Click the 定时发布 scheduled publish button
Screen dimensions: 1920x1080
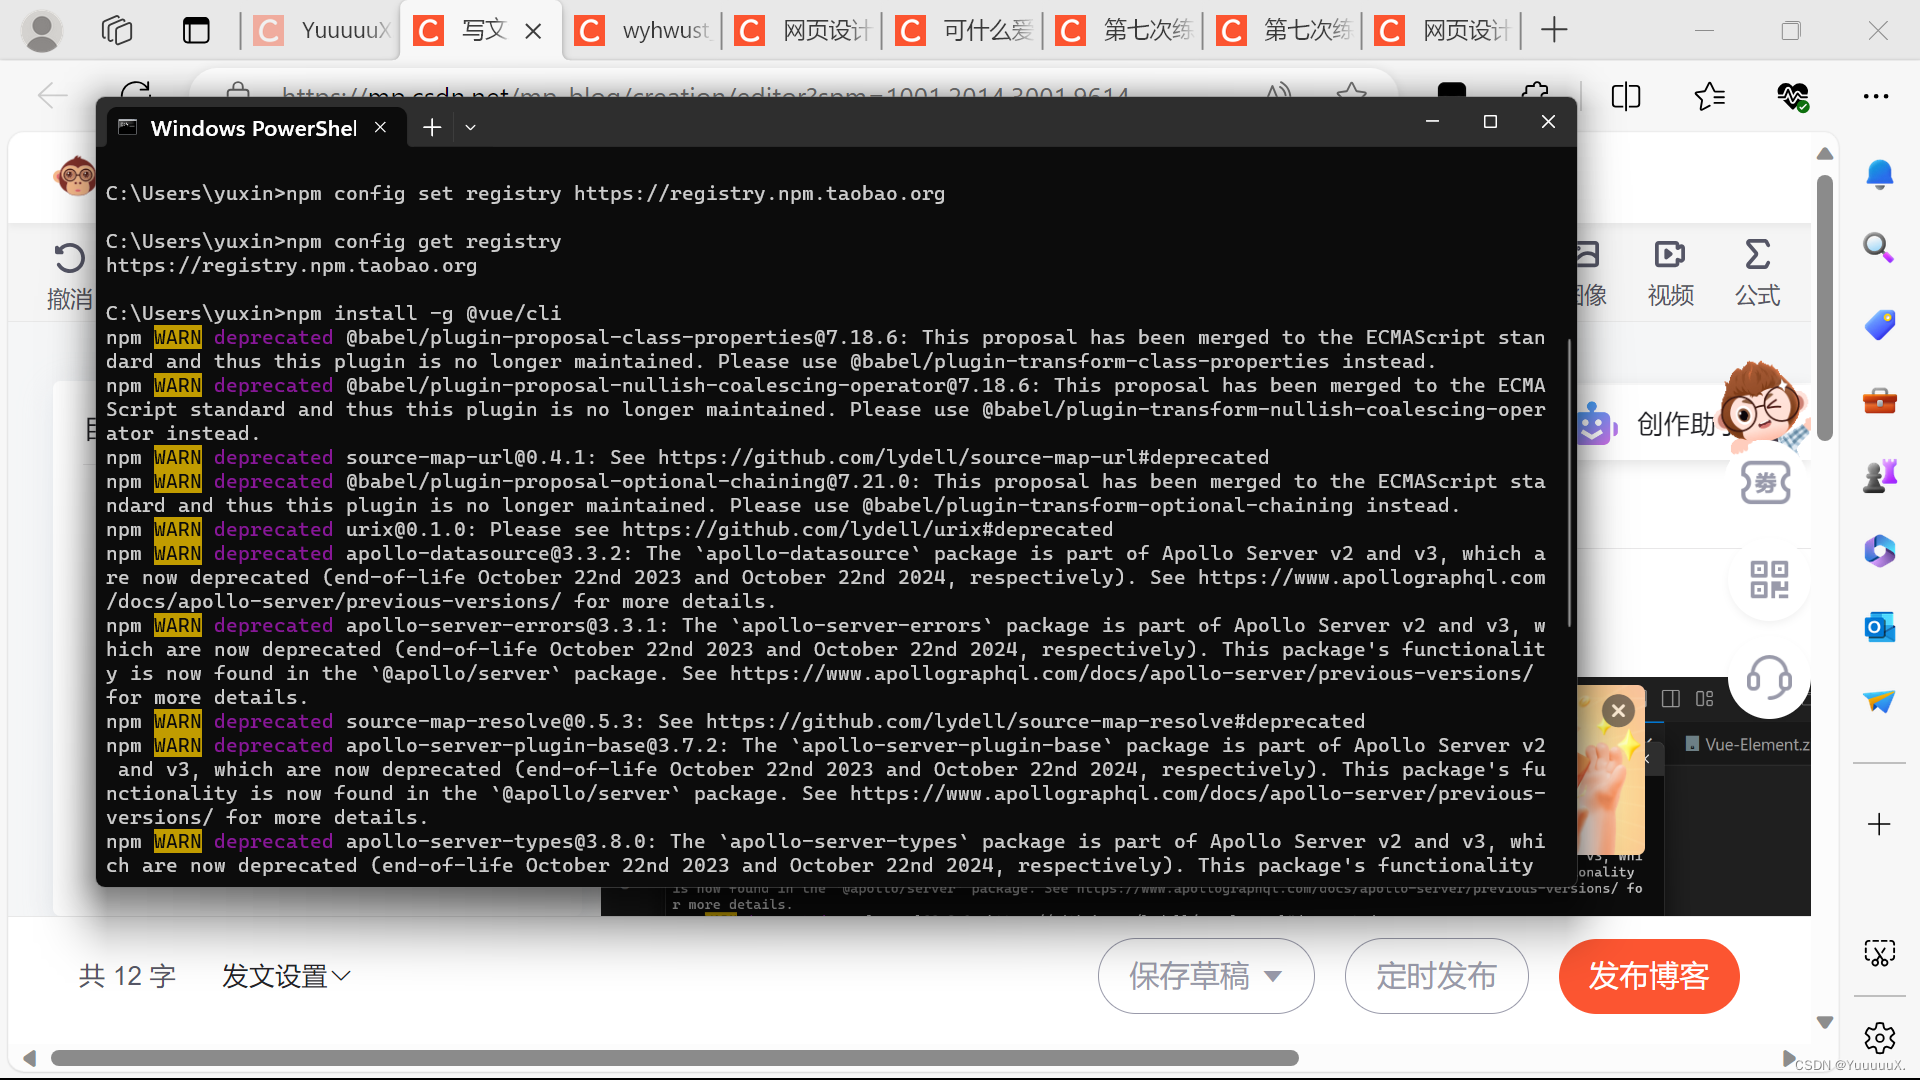pyautogui.click(x=1436, y=976)
